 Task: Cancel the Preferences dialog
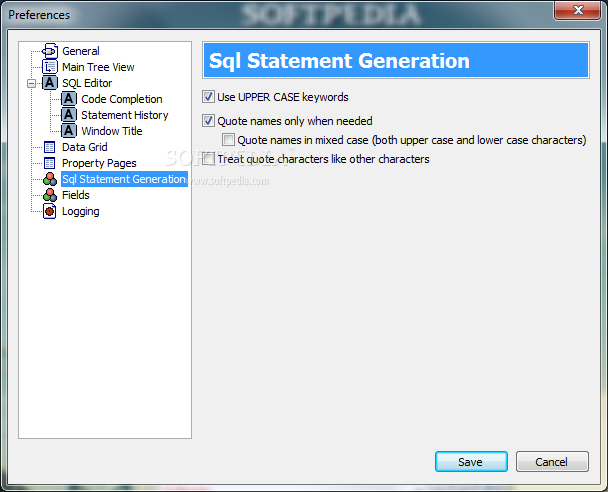[x=552, y=461]
